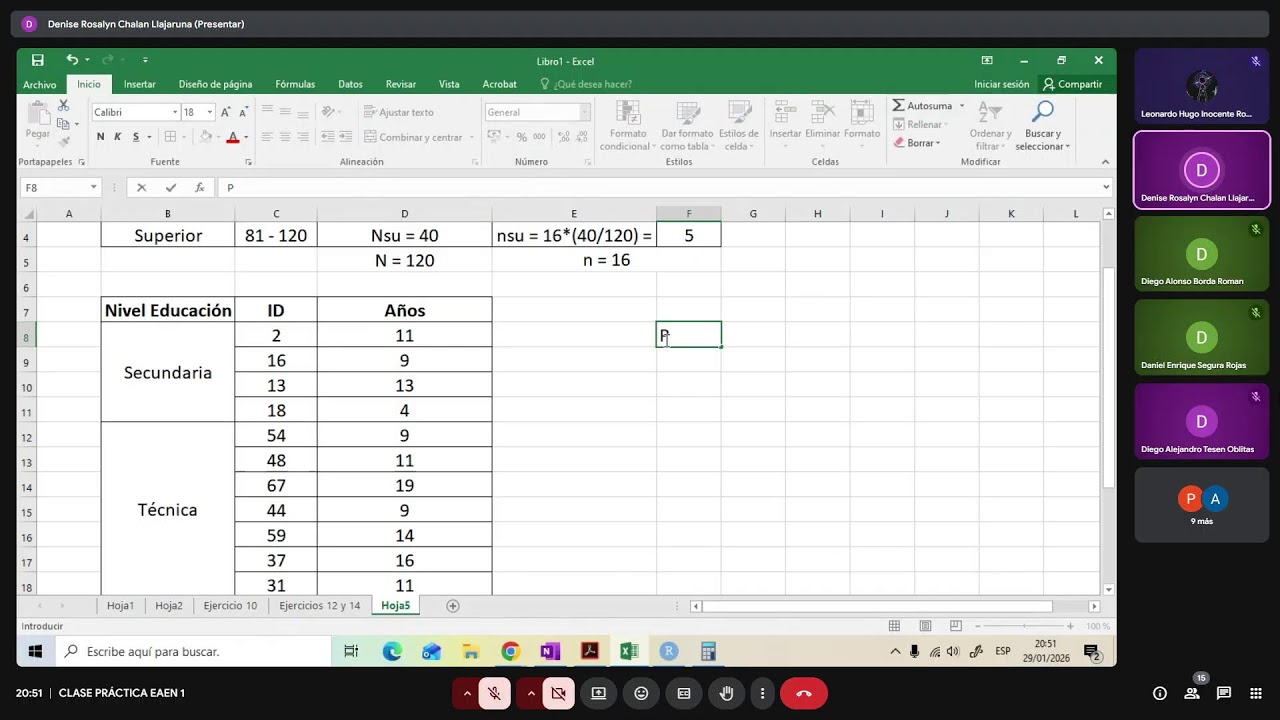Viewport: 1280px width, 720px height.
Task: Collapse the Excel ribbon with the chevron
Action: pos(1105,162)
